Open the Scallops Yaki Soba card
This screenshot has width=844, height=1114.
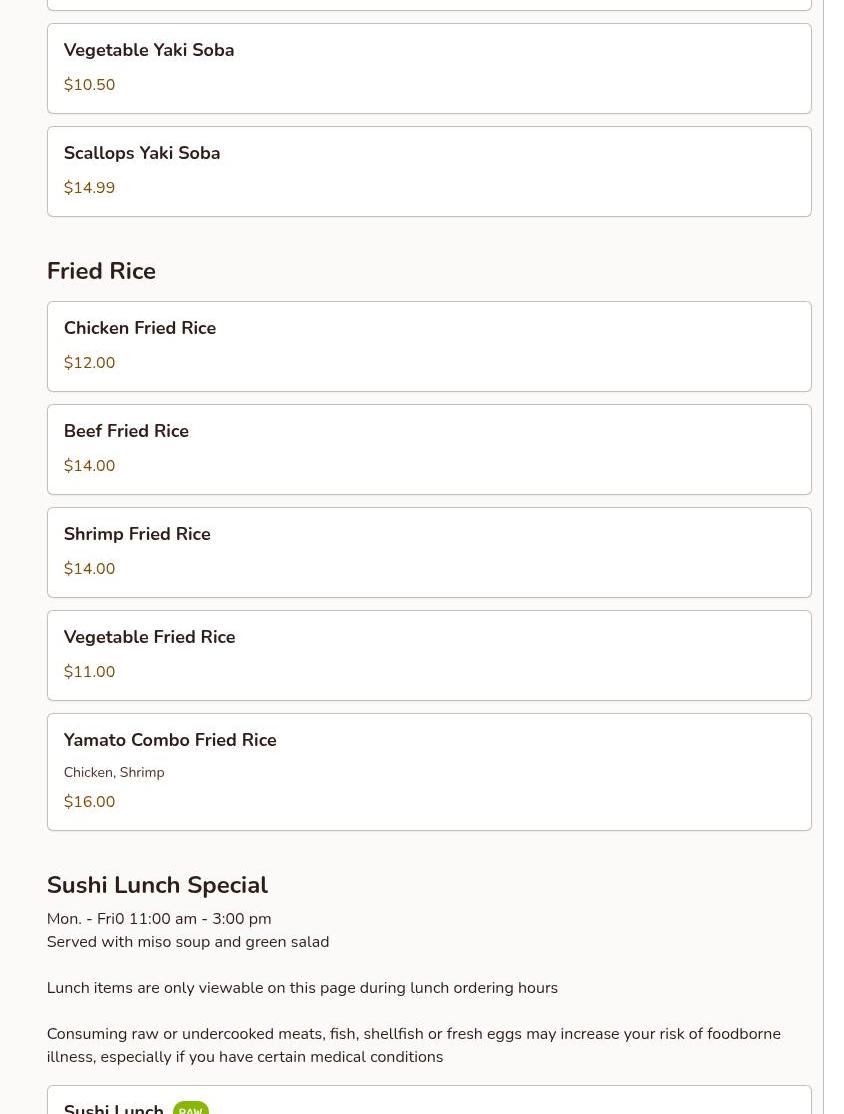(x=429, y=171)
